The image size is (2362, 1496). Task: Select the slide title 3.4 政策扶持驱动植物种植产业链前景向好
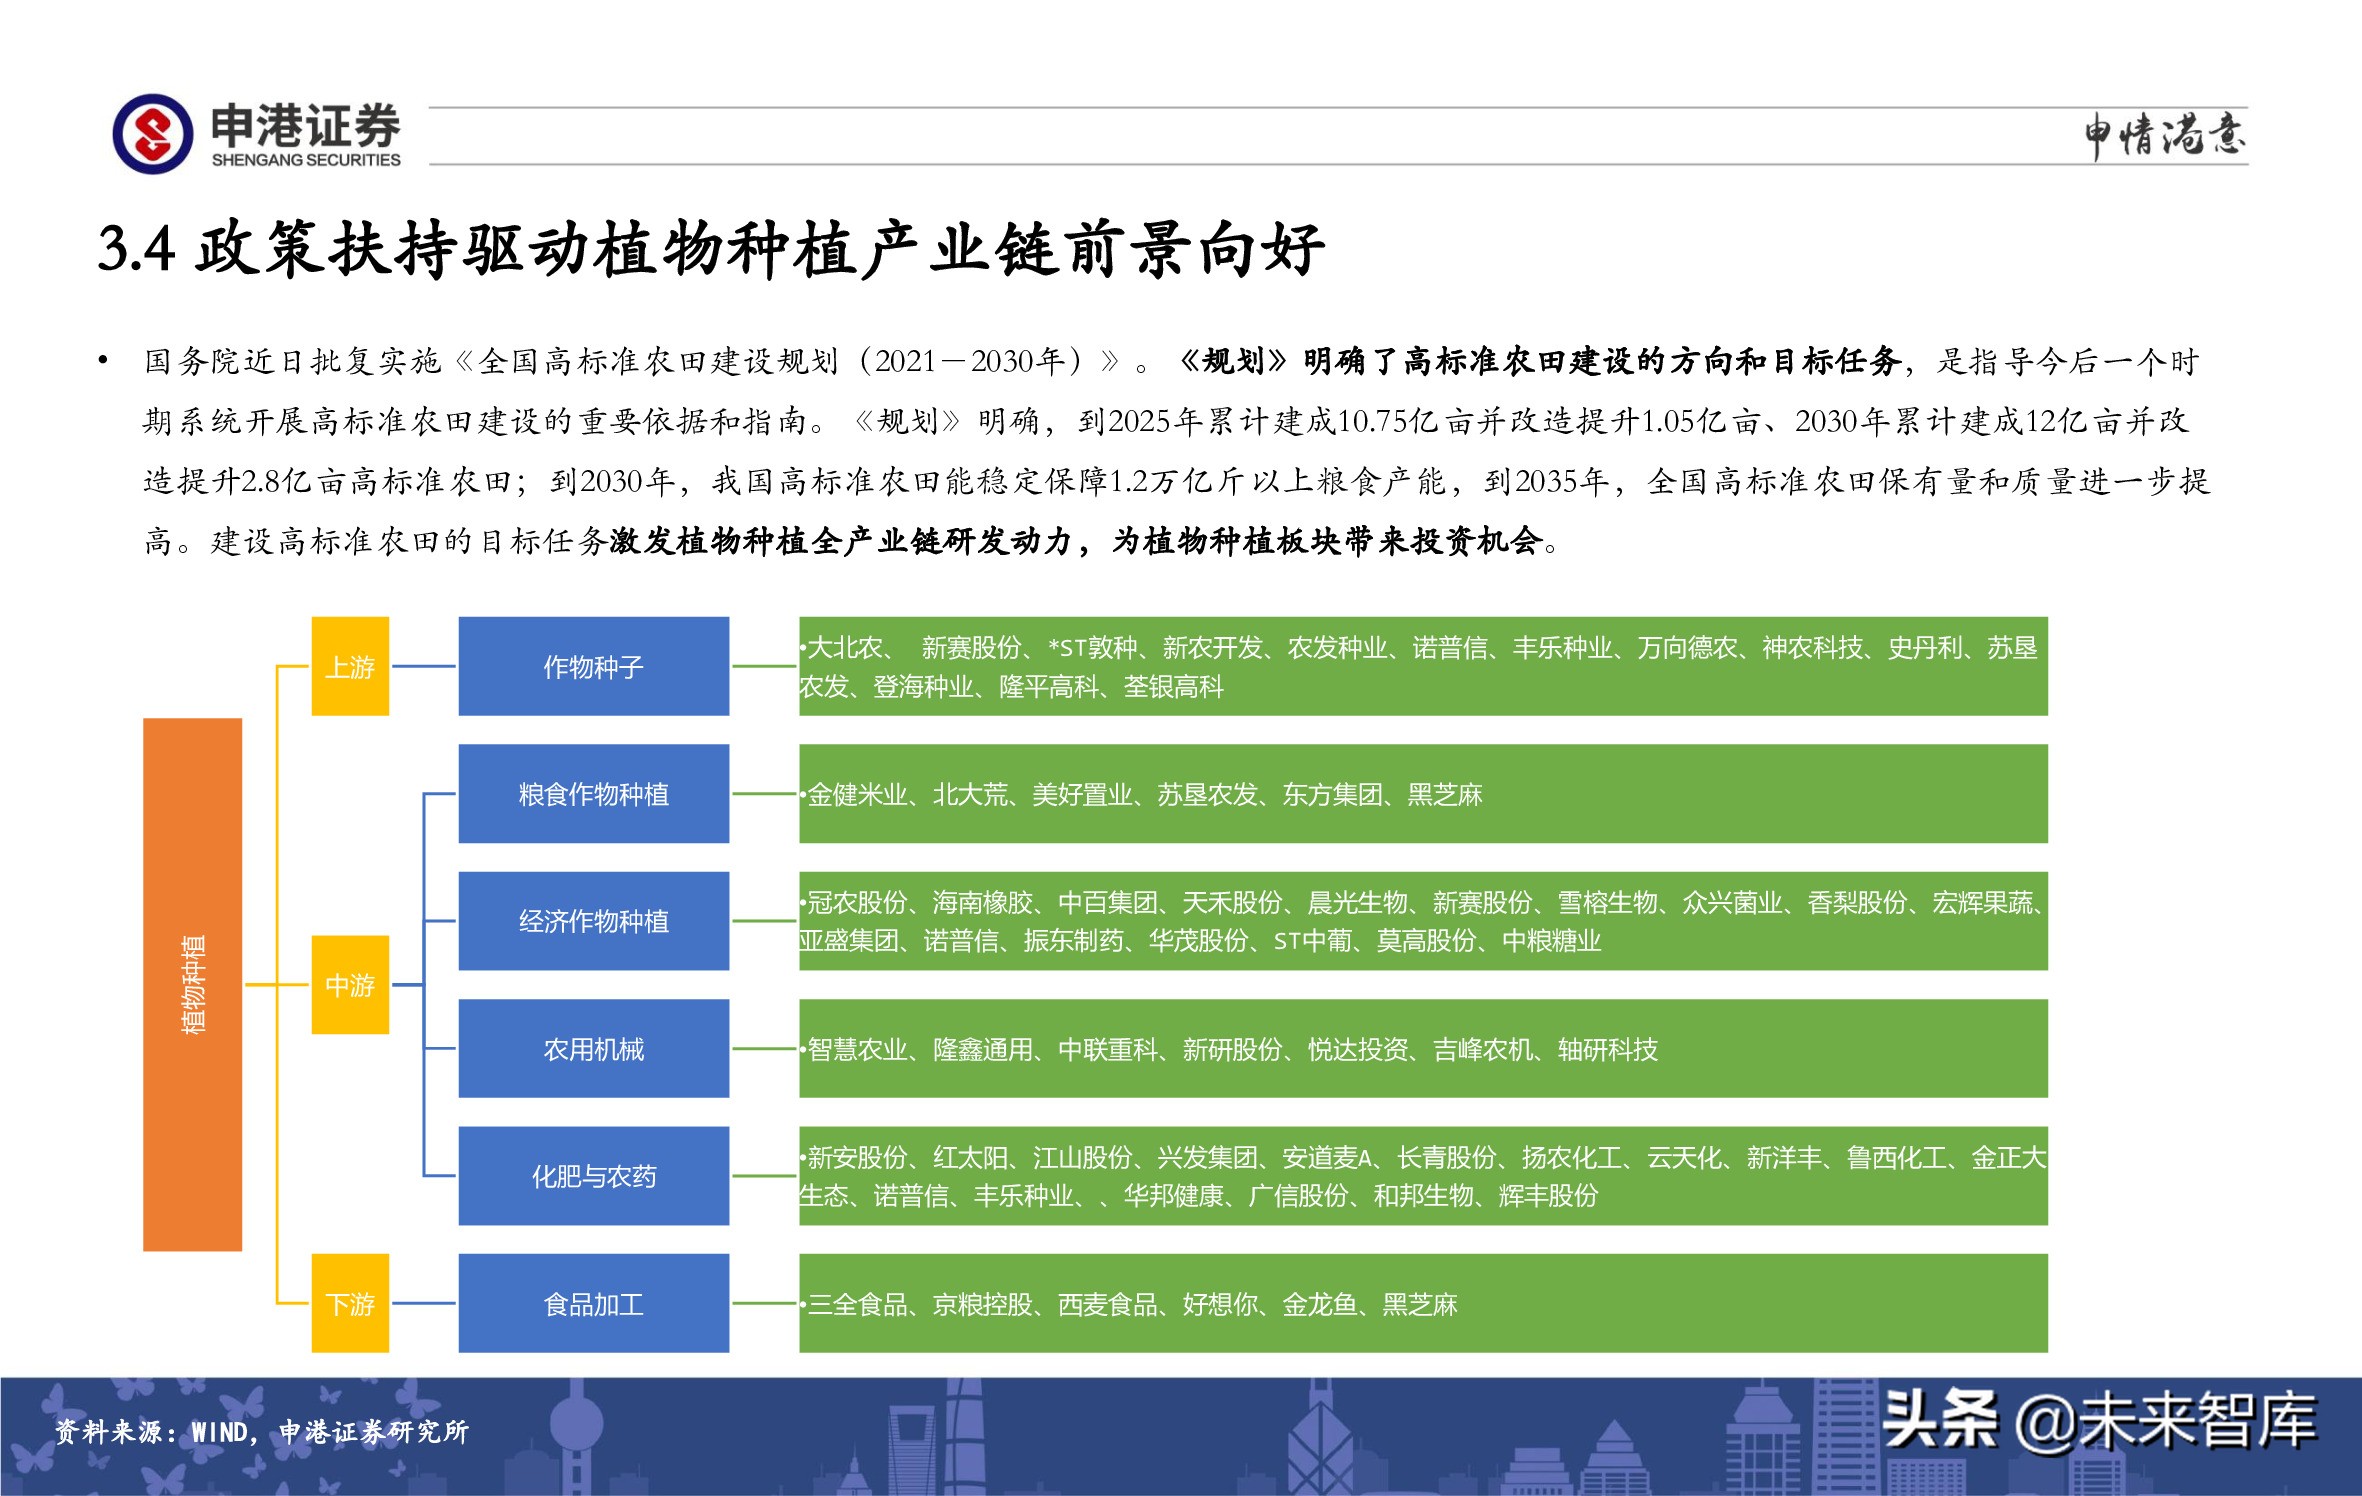coord(711,248)
